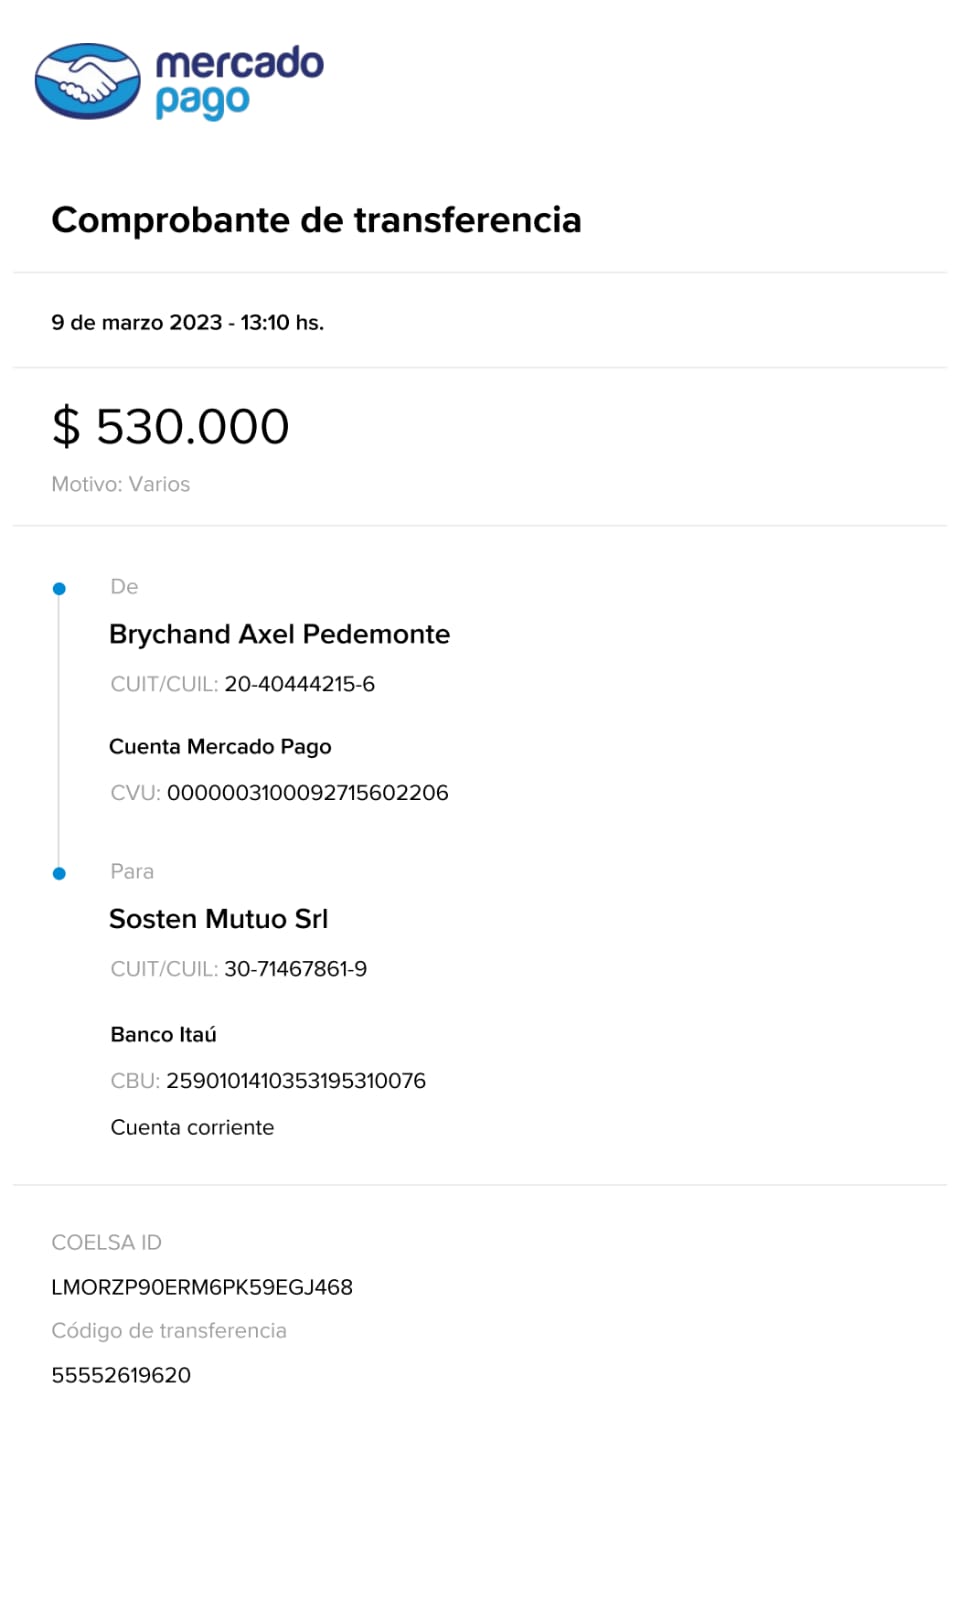Click the Motivo: Varios label
The height and width of the screenshot is (1600, 960).
(121, 484)
